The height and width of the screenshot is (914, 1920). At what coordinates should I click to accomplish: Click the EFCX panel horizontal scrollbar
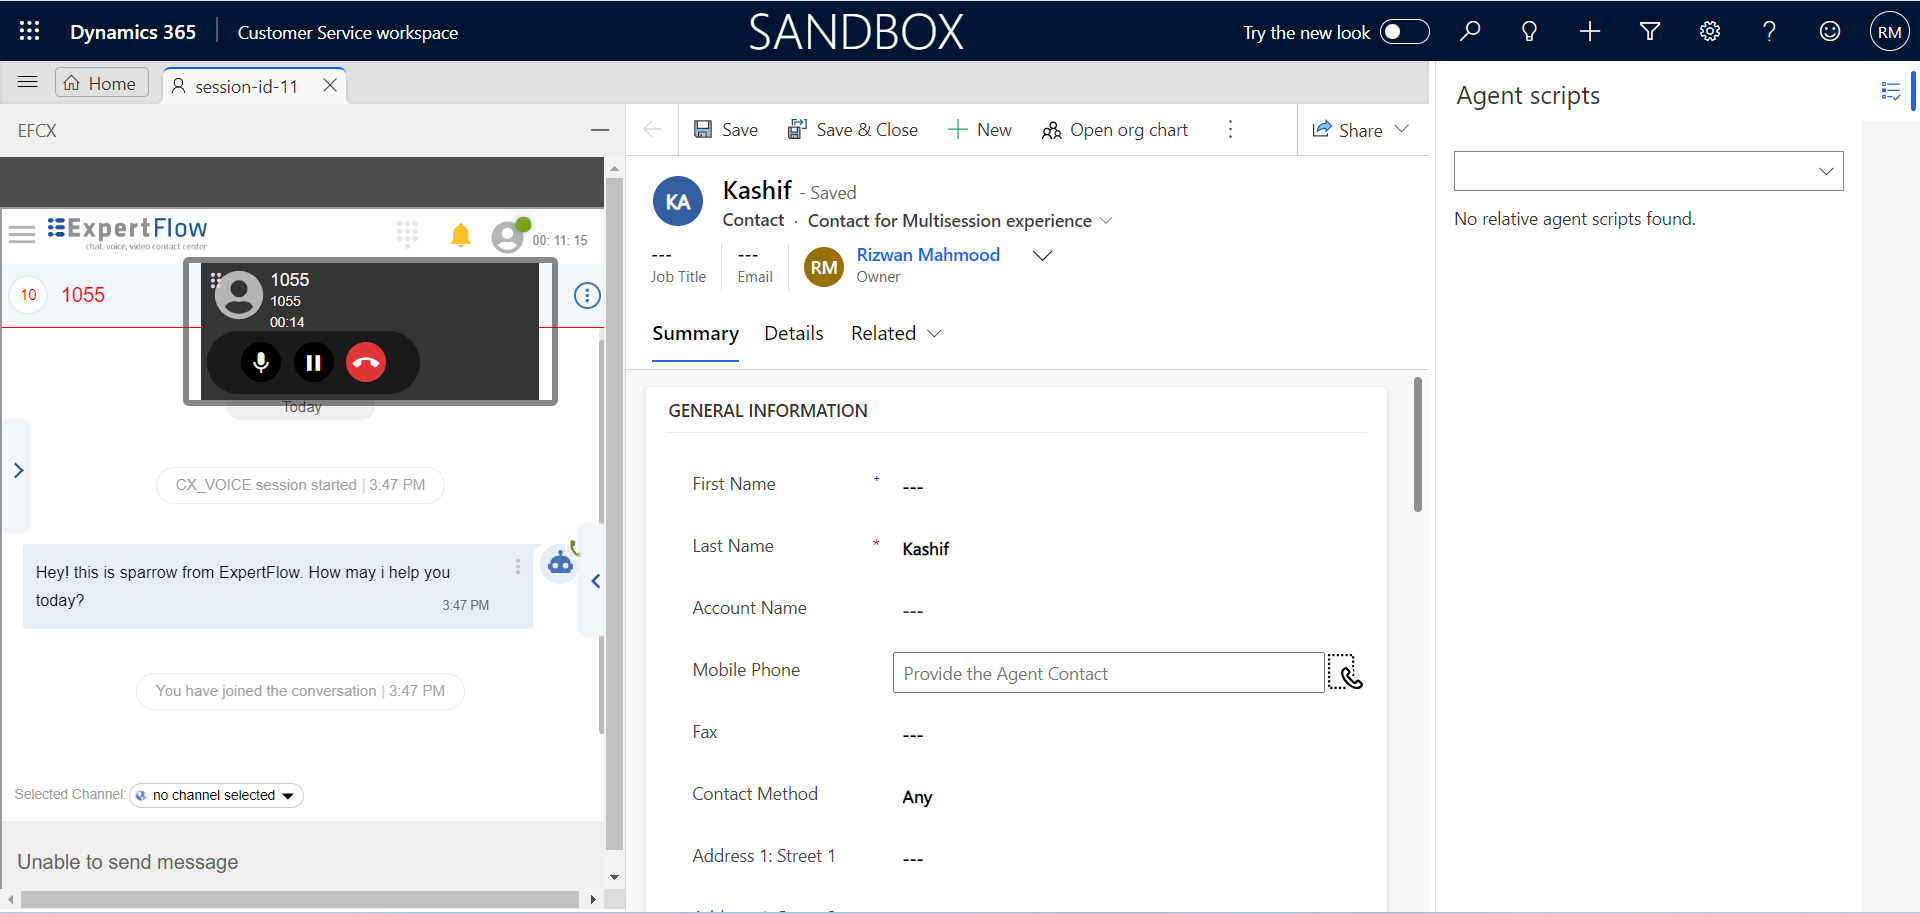tap(300, 899)
